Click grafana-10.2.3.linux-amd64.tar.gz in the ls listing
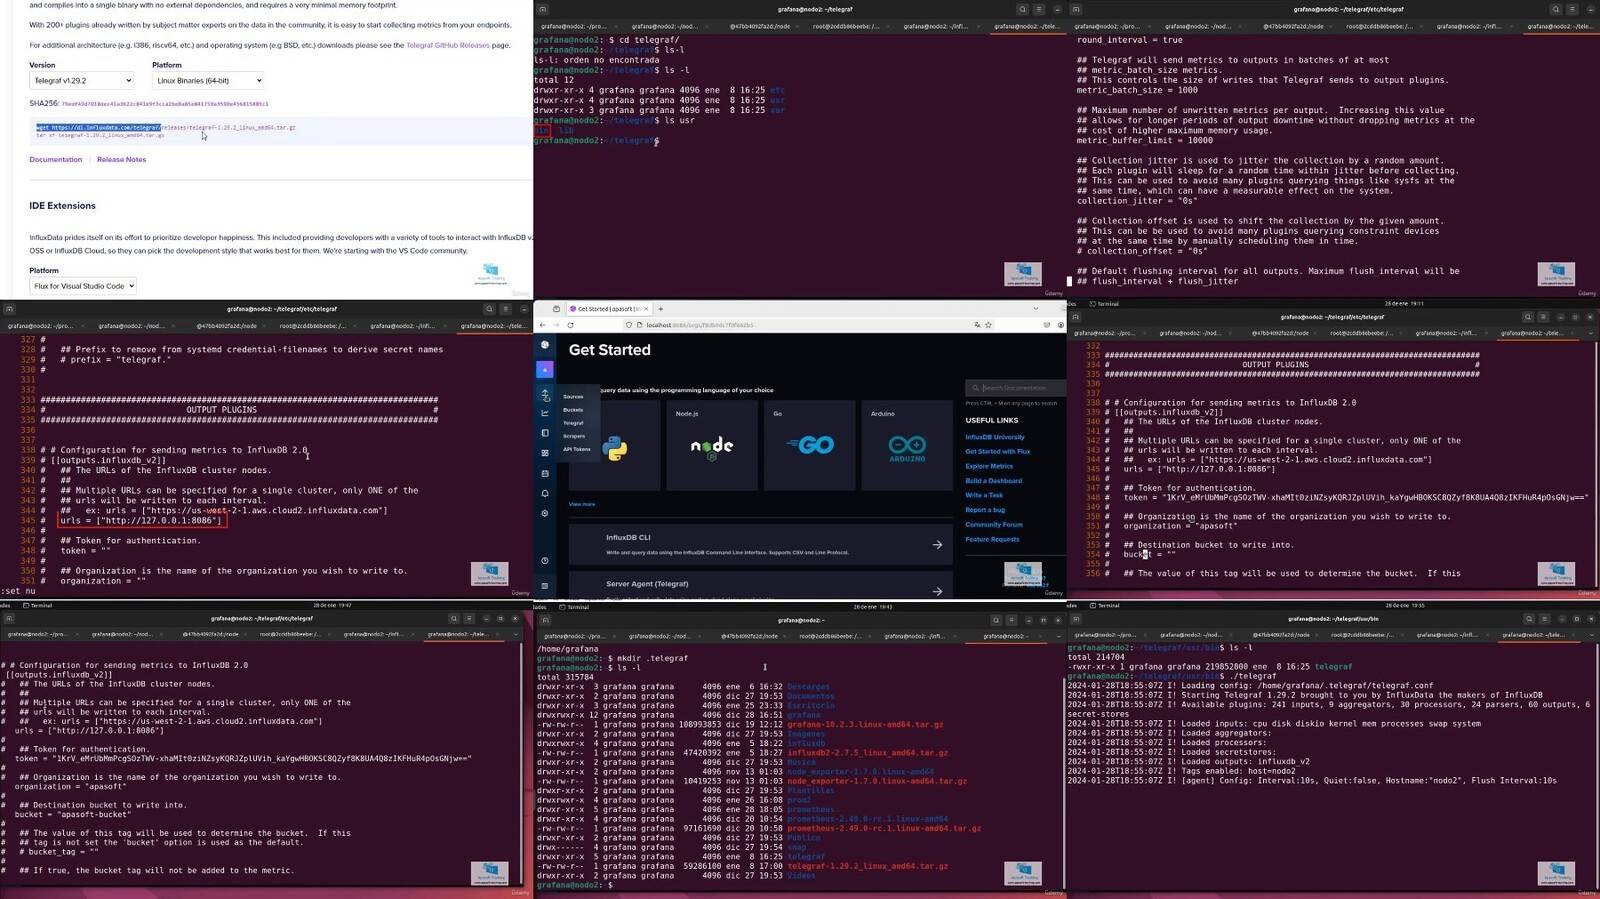 tap(865, 724)
